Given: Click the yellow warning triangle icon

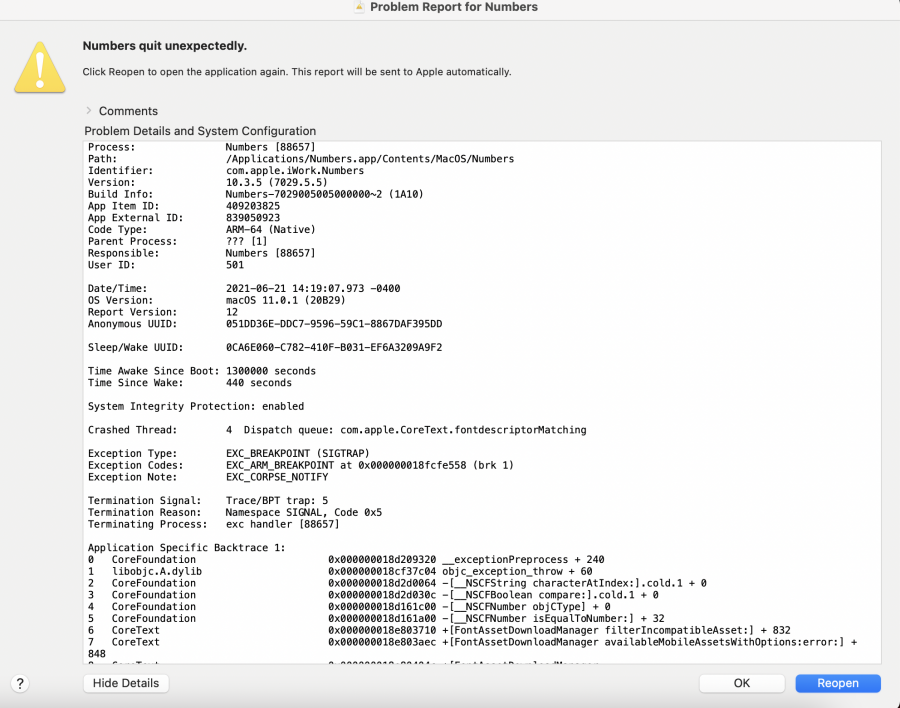Looking at the screenshot, I should pos(40,67).
